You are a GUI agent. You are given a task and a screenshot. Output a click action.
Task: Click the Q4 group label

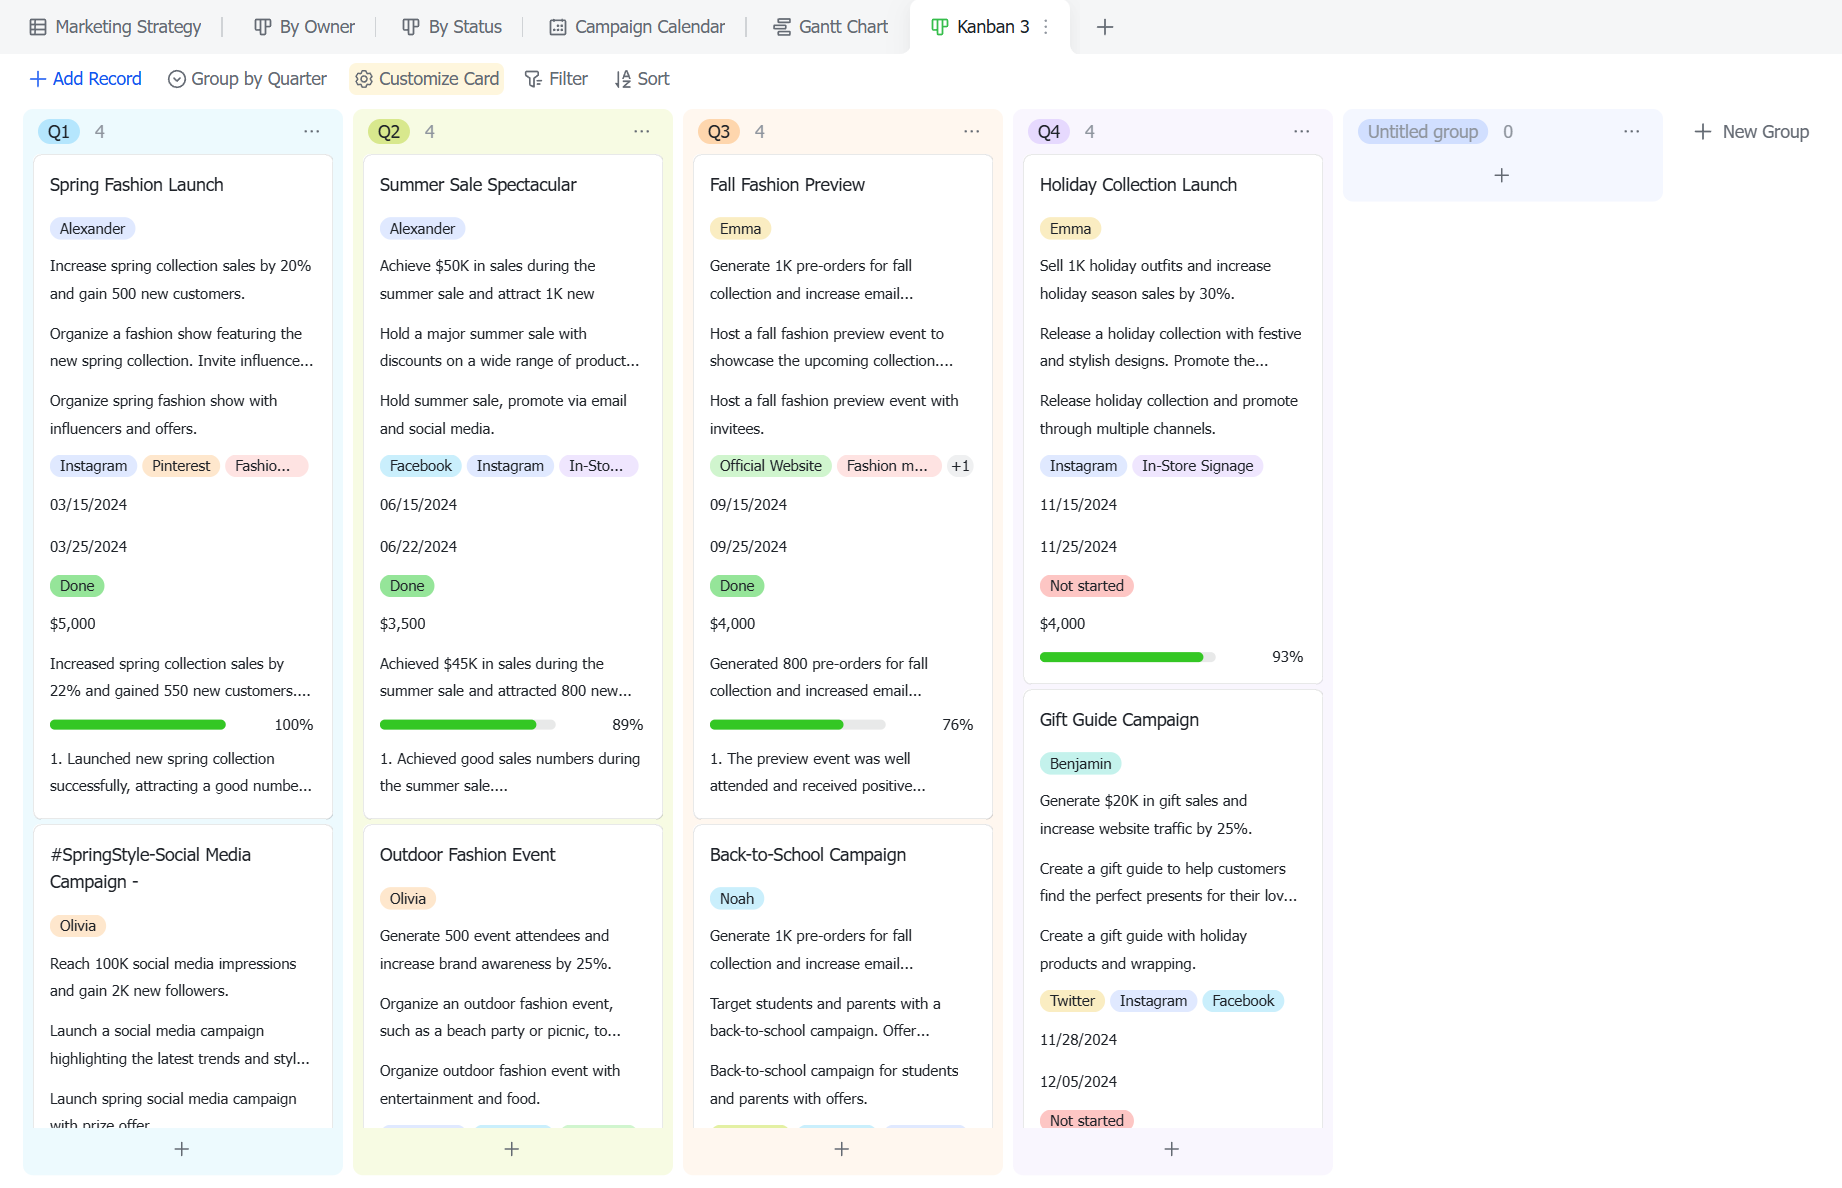point(1049,132)
